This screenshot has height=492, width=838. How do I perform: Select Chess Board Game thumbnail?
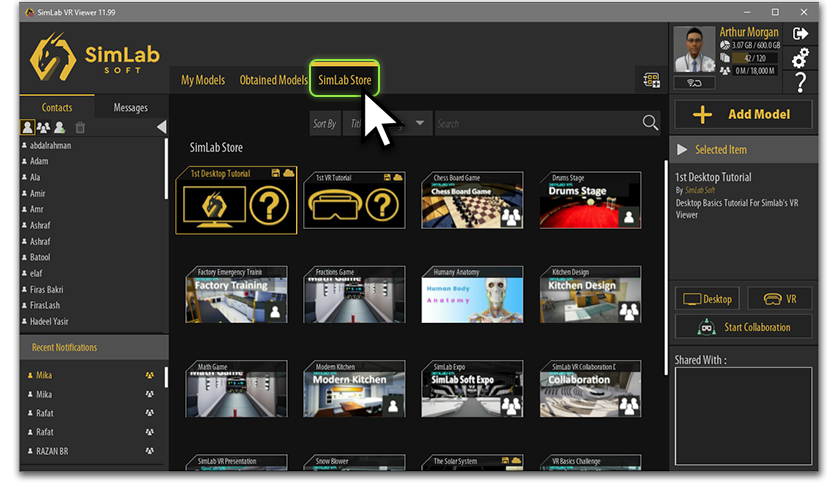pos(472,200)
